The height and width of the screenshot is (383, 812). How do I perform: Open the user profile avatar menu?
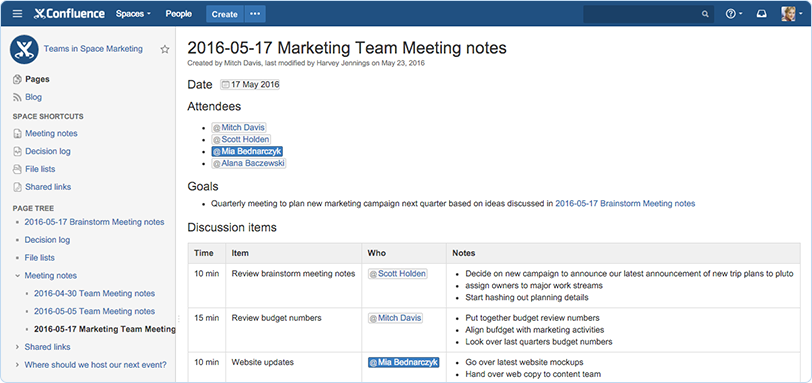click(792, 14)
